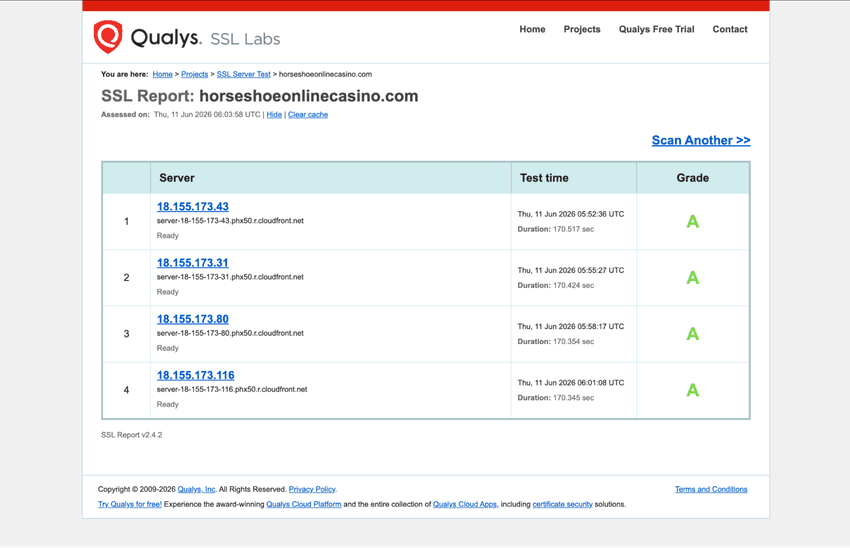Click hostname server-18-155-173-31.phx50.r.cloudfront.net
This screenshot has height=548, width=850.
point(230,277)
